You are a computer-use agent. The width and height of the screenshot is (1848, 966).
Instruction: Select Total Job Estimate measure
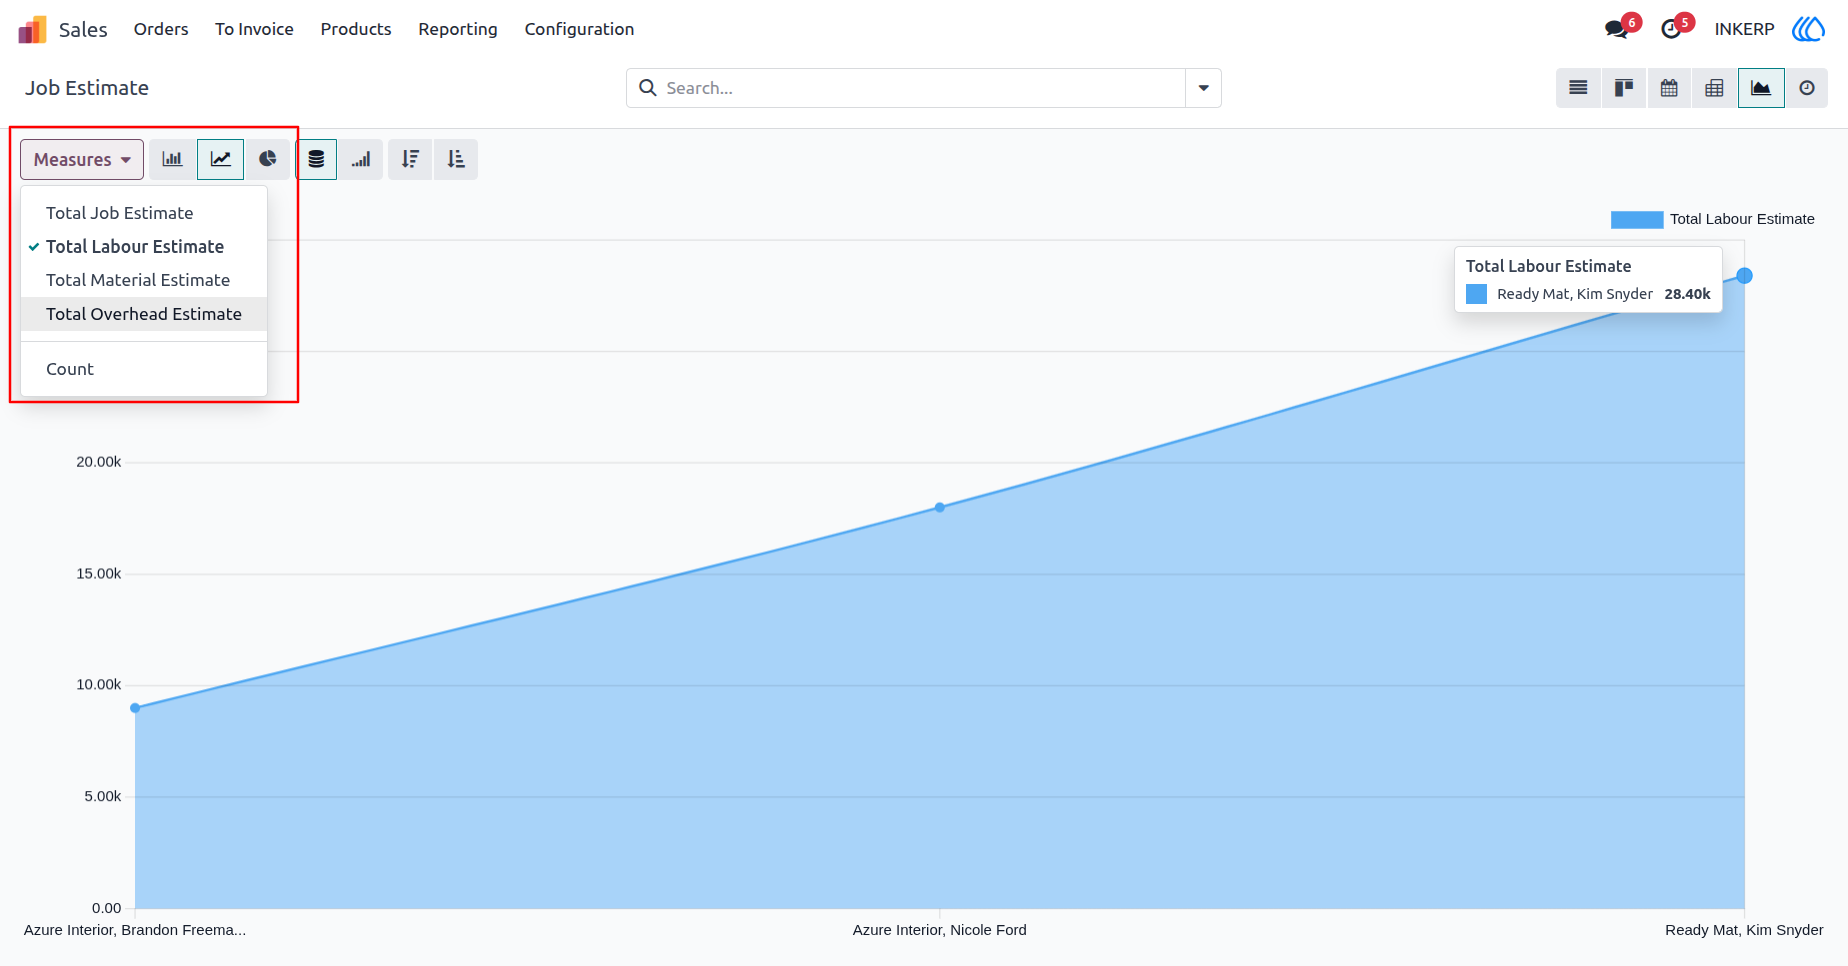pos(144,213)
